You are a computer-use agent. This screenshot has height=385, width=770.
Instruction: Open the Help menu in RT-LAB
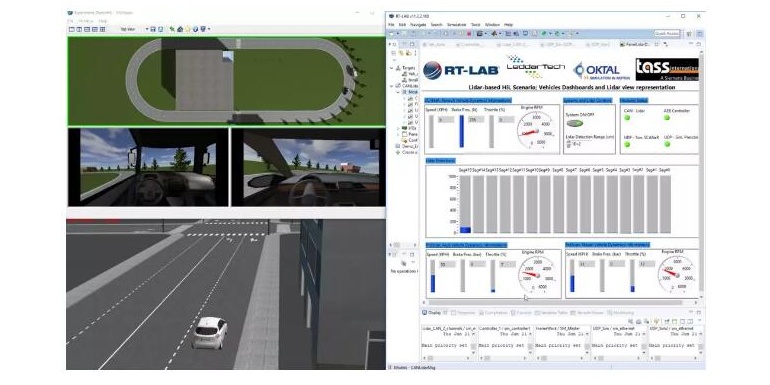[x=508, y=25]
